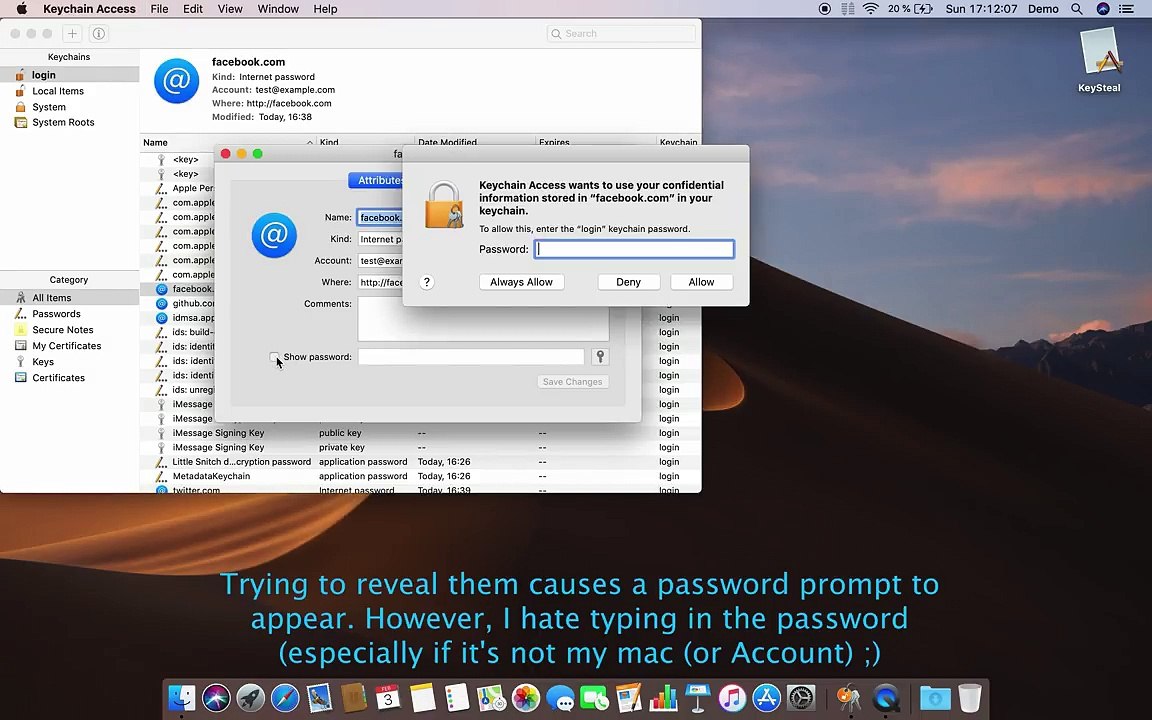The height and width of the screenshot is (720, 1152).
Task: Open the View menu
Action: [230, 9]
